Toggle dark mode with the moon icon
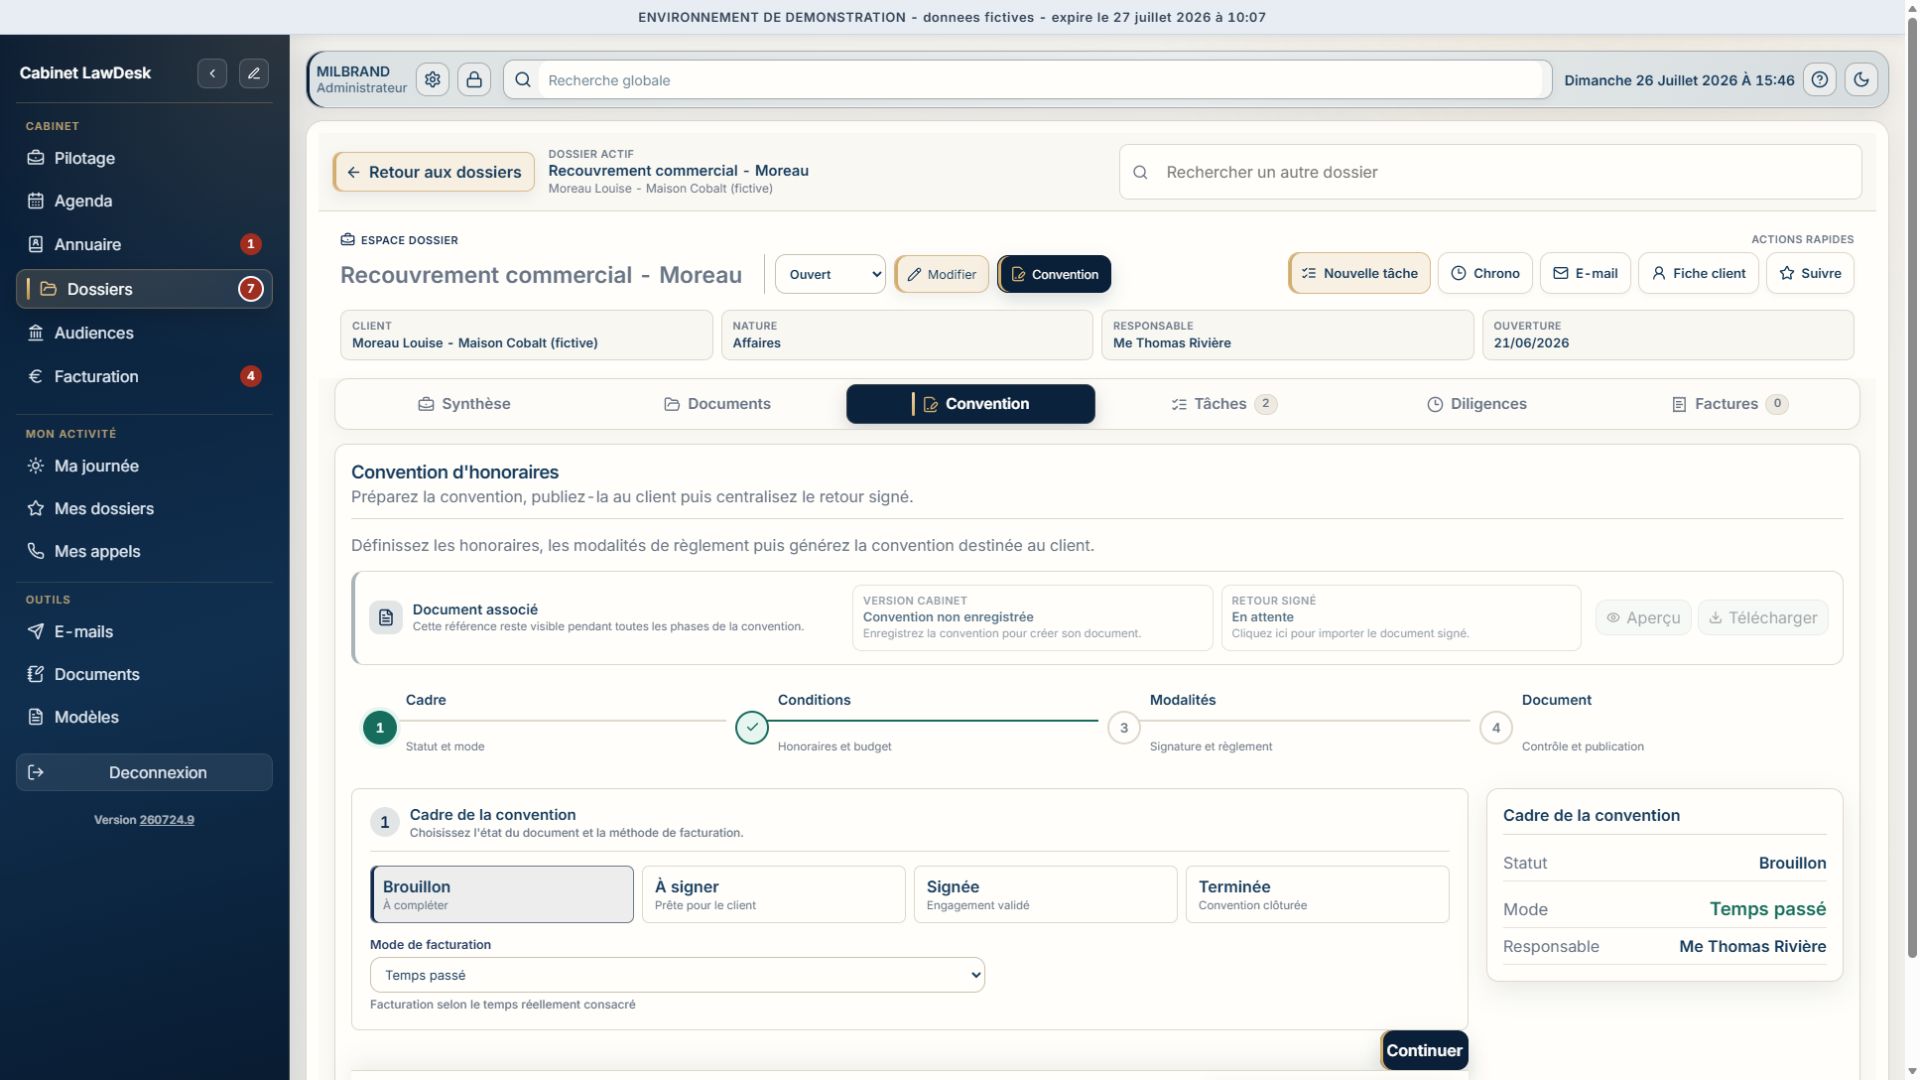 1861,80
